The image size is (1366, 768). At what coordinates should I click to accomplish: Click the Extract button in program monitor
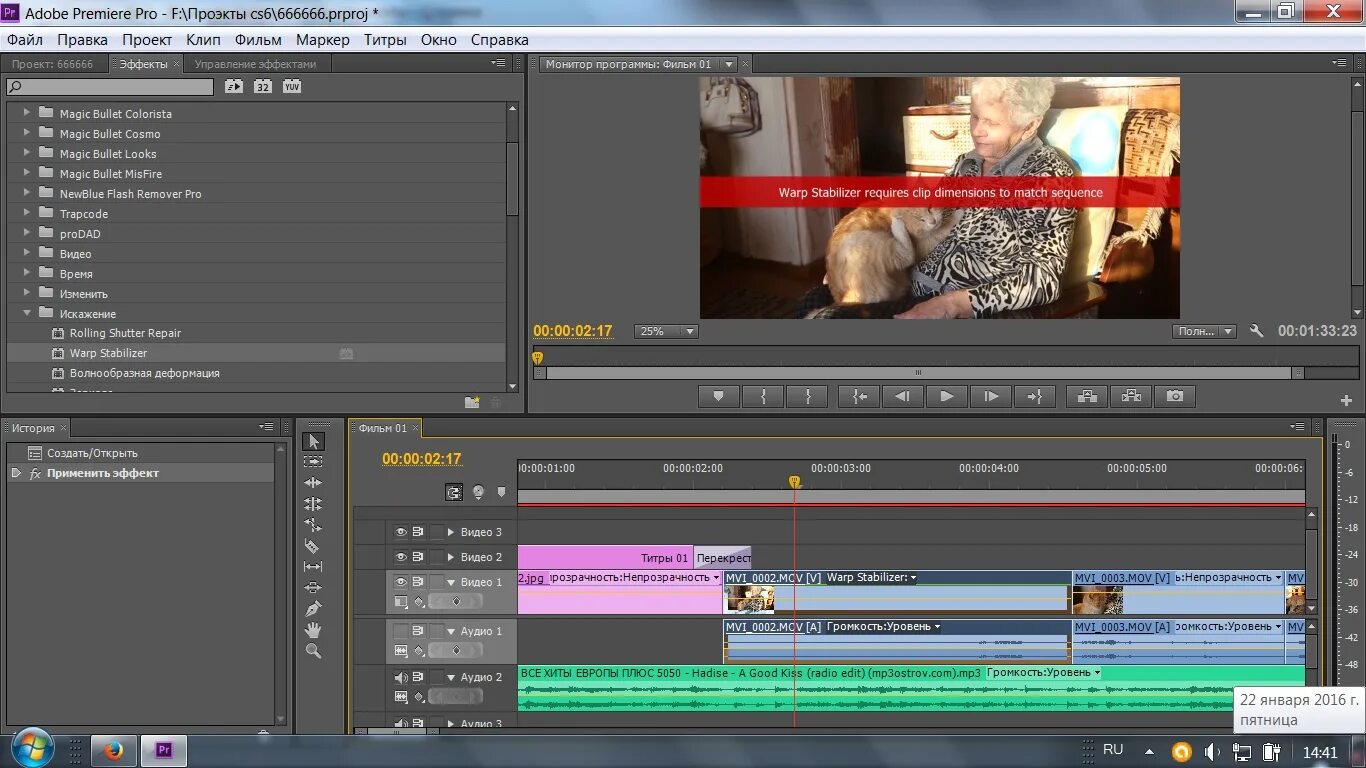coord(1131,396)
